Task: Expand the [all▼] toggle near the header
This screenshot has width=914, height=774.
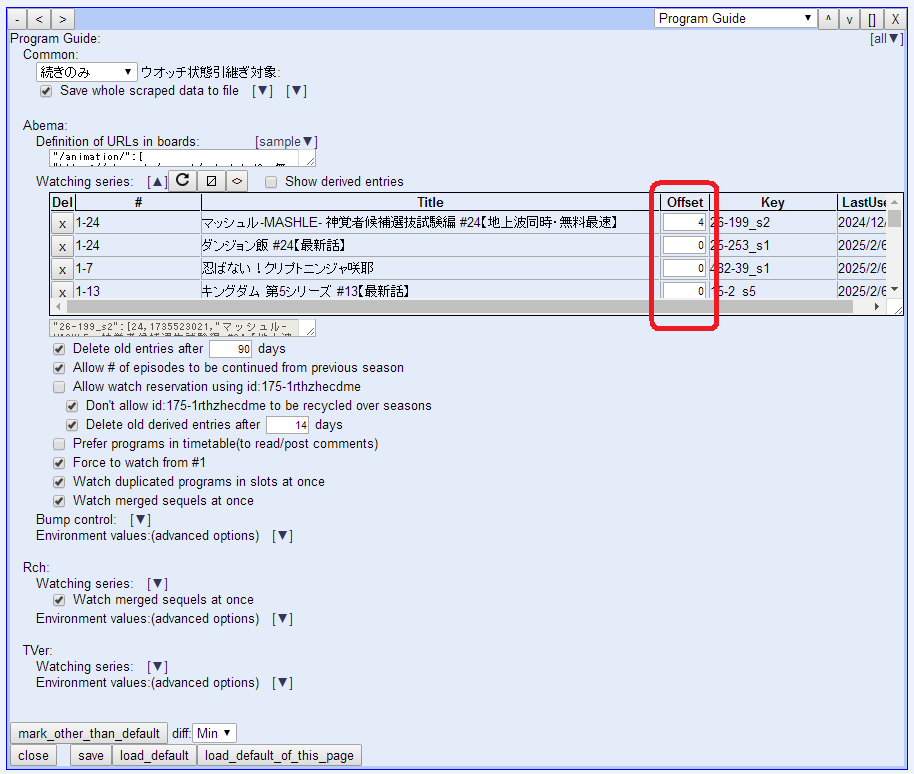Action: (x=887, y=38)
